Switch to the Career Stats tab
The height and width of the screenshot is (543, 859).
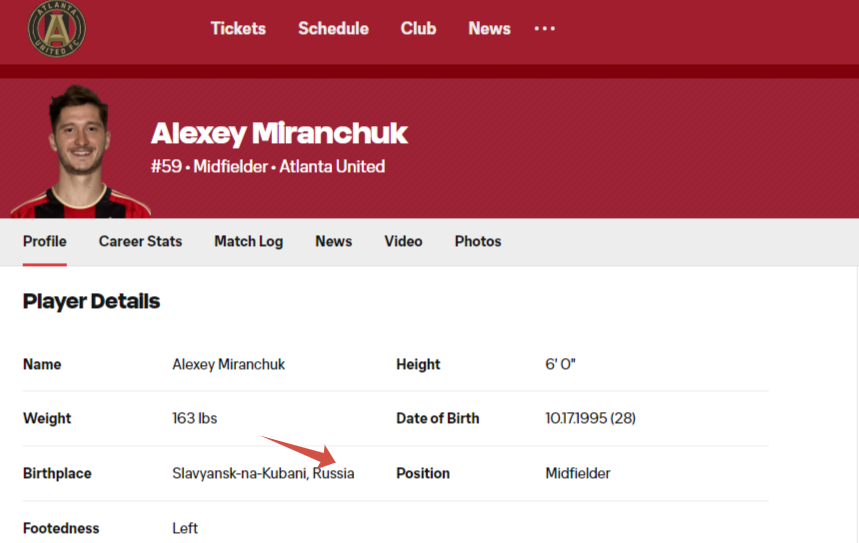pyautogui.click(x=140, y=242)
